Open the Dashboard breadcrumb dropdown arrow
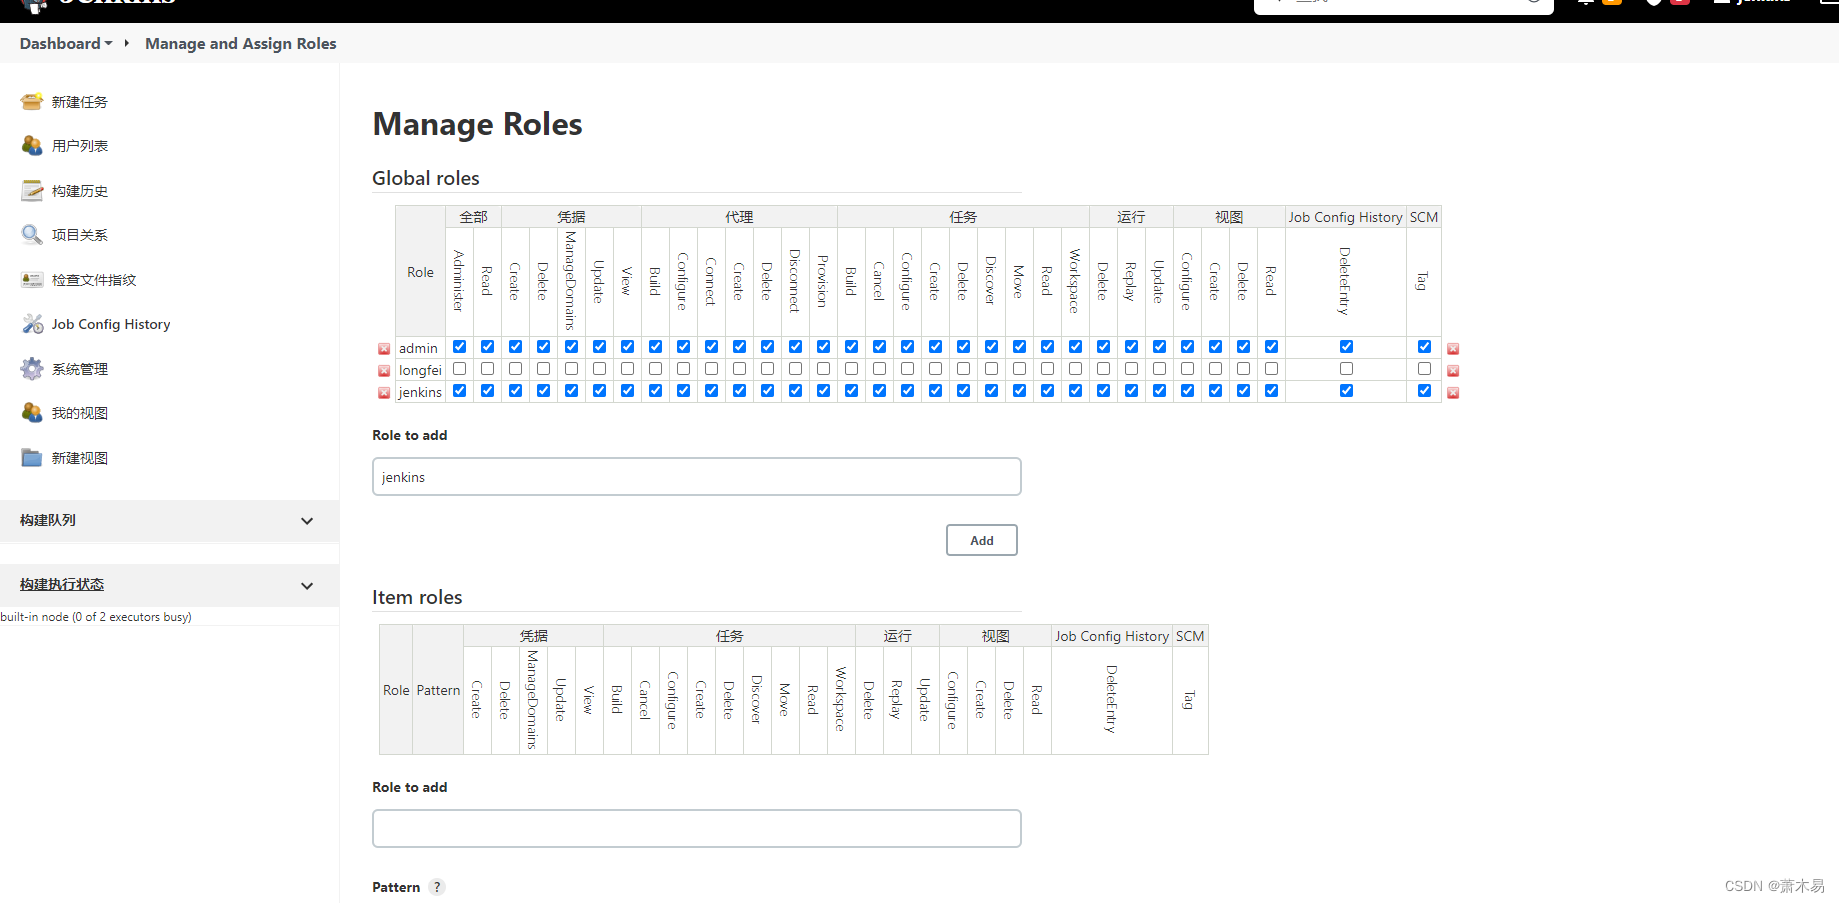Image resolution: width=1839 pixels, height=903 pixels. pos(109,43)
